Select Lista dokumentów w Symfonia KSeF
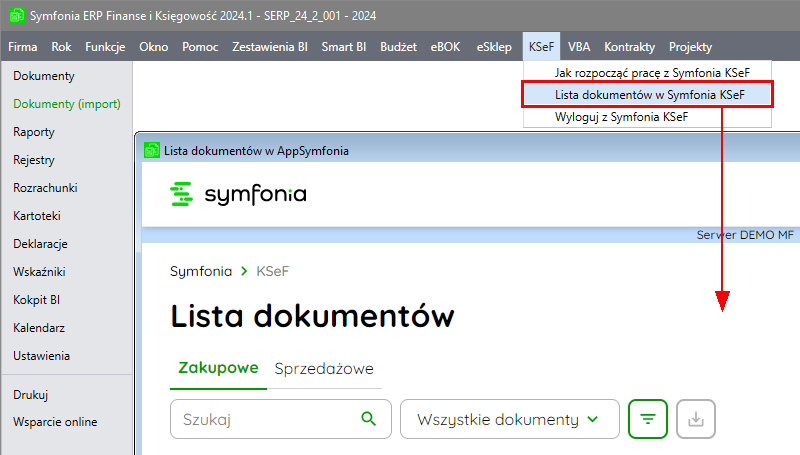This screenshot has height=455, width=800. pyautogui.click(x=649, y=95)
